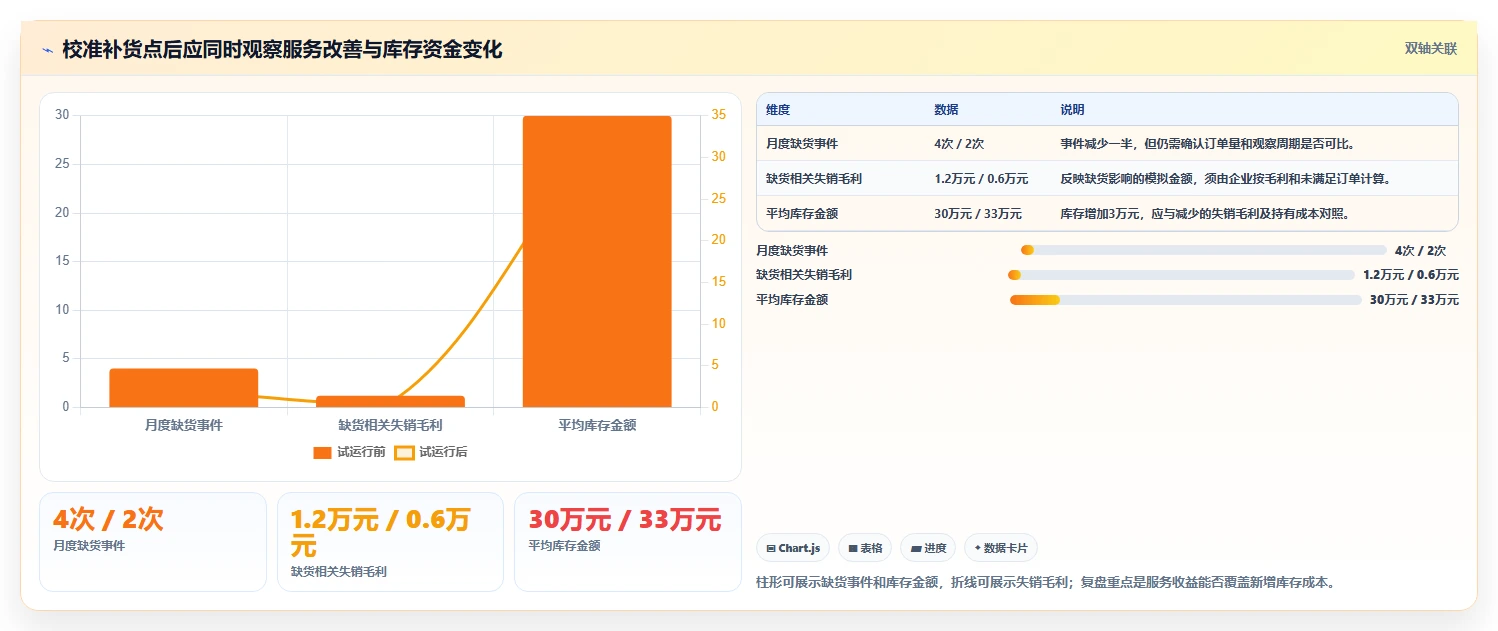Click the 月度缺货事件 bar in chart
Viewport: 1498px width, 631px height.
coord(184,388)
